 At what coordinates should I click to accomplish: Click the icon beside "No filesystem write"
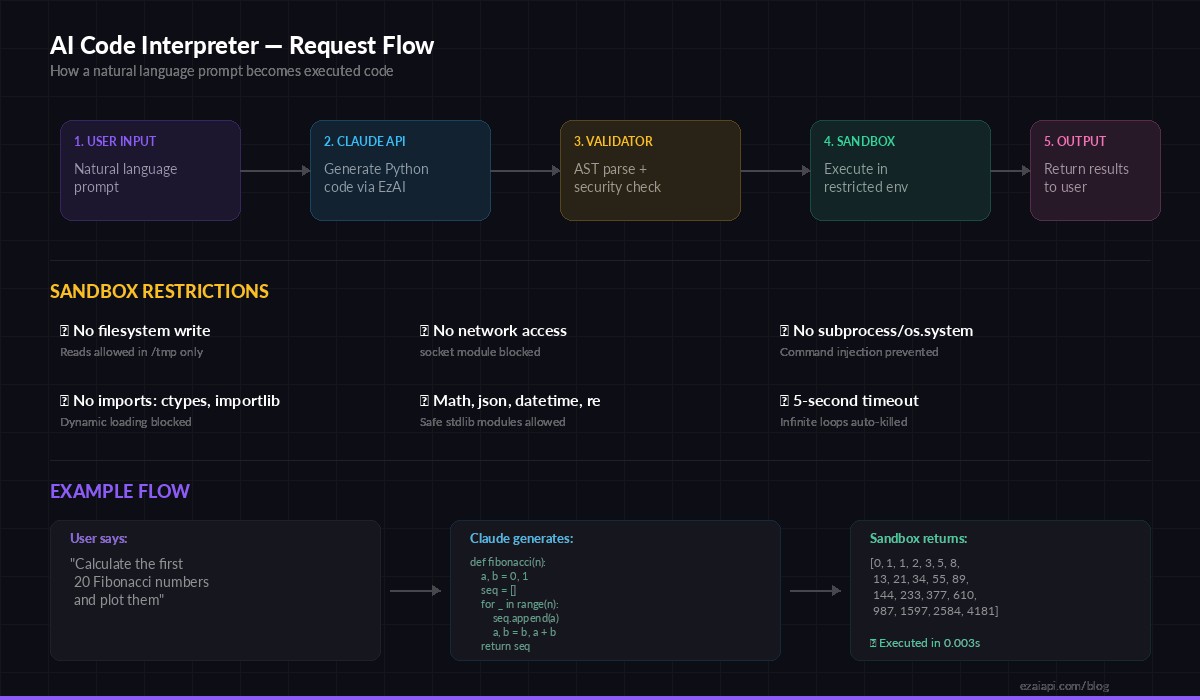(64, 330)
